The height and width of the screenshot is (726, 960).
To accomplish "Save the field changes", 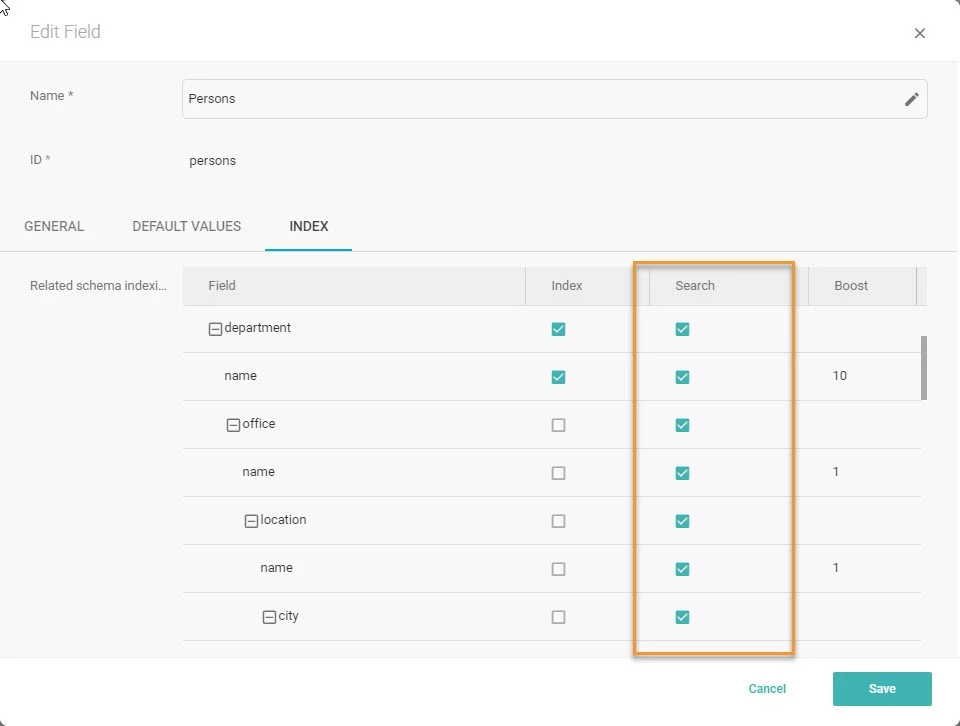I will 882,689.
